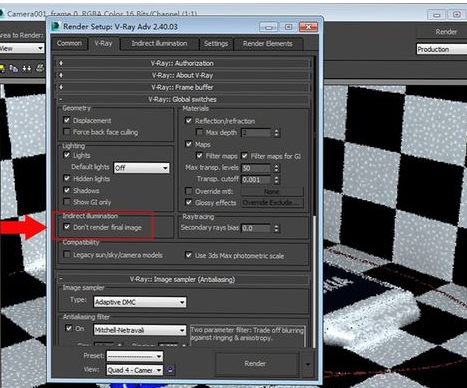Screen dimensions: 467x388
Task: Enable the Max depth checkbox
Action: point(199,132)
